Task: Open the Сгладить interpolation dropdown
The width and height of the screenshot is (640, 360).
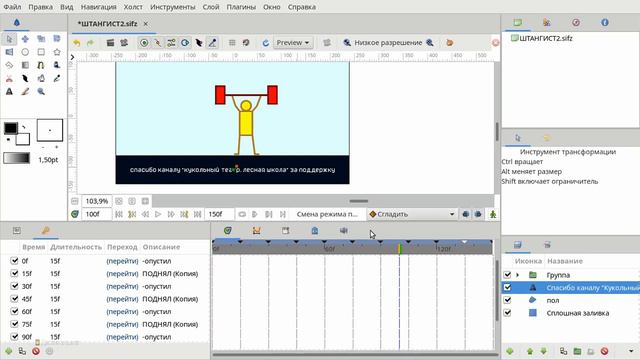Action: click(412, 214)
